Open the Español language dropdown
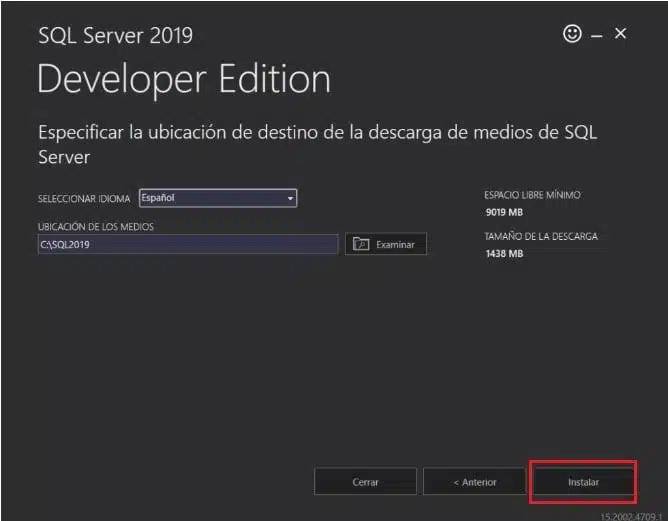This screenshot has height=521, width=668. pos(218,198)
